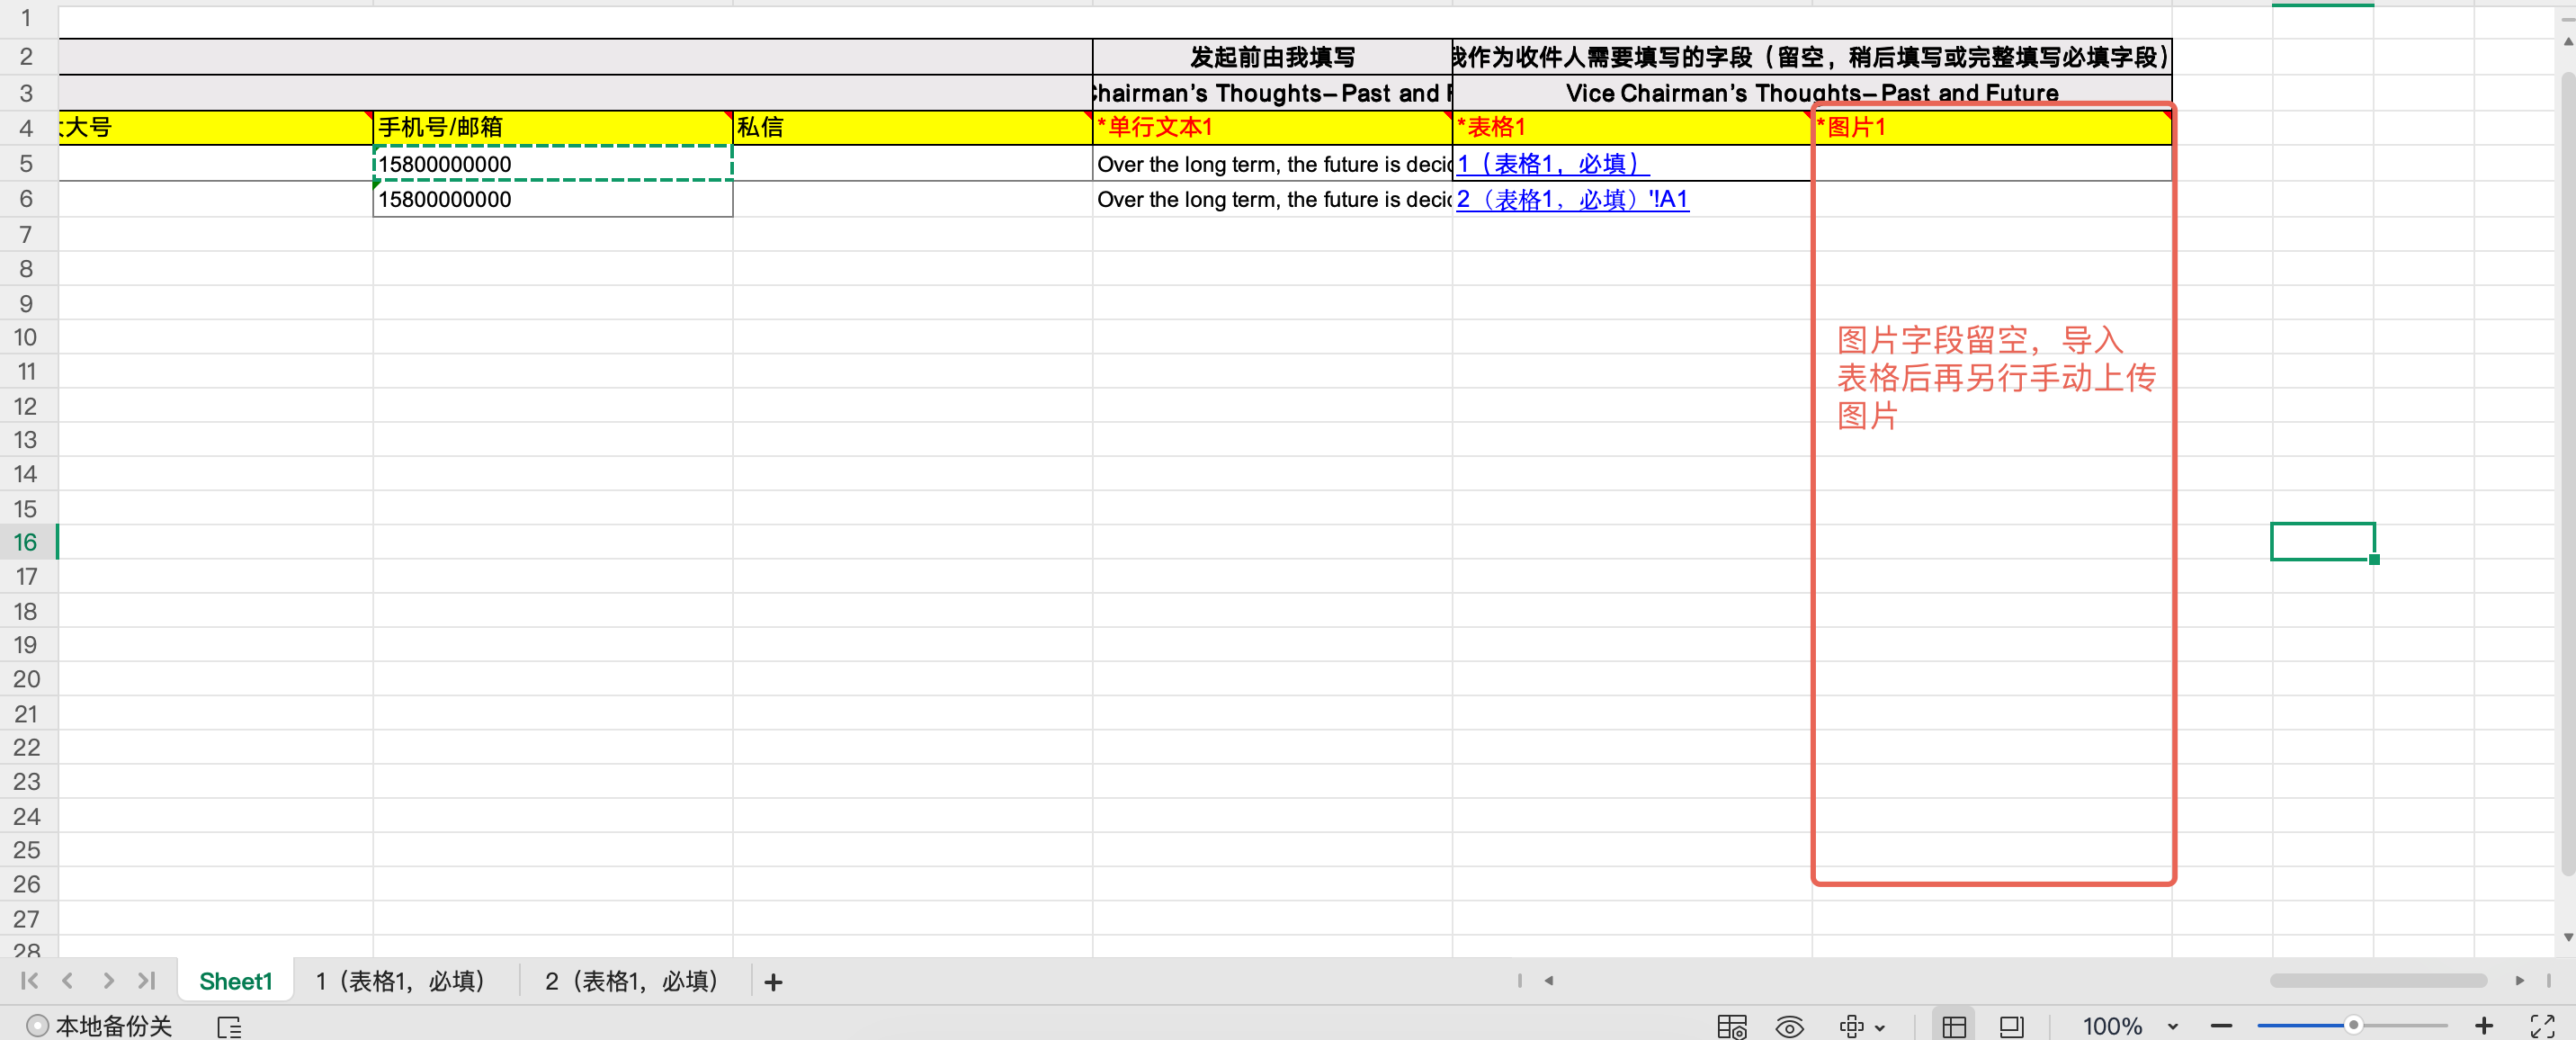Jump to the last sheet tab arrow
This screenshot has width=2576, height=1040.
tap(147, 981)
